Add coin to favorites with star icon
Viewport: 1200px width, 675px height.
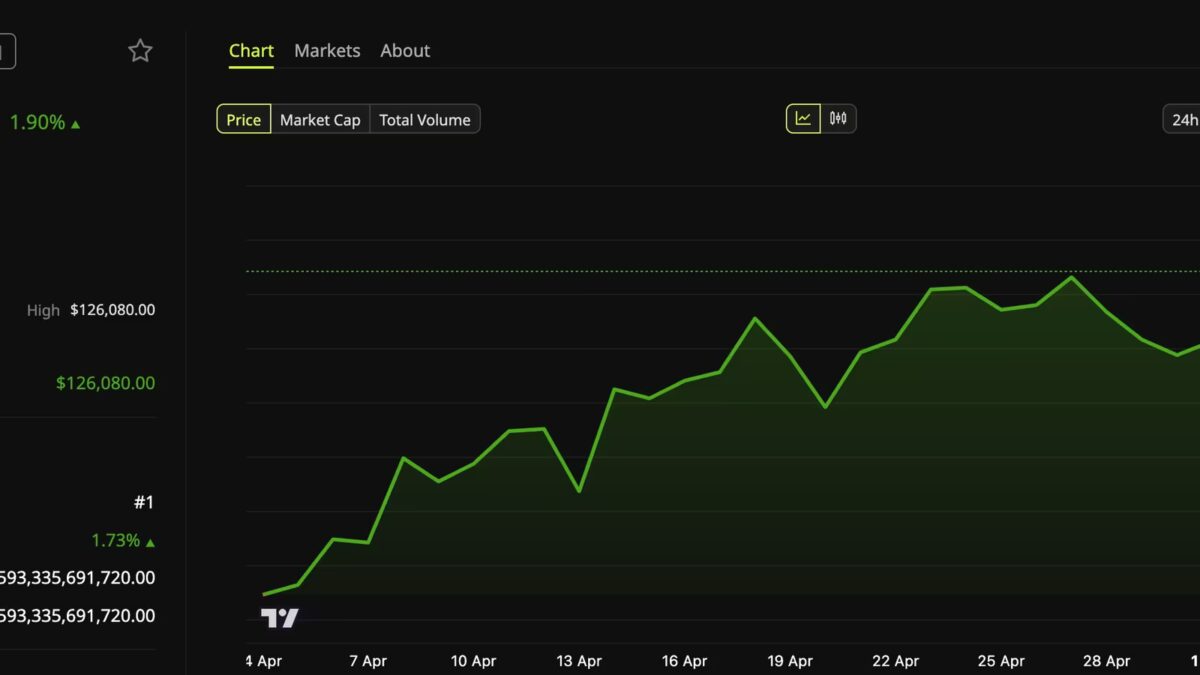click(140, 51)
